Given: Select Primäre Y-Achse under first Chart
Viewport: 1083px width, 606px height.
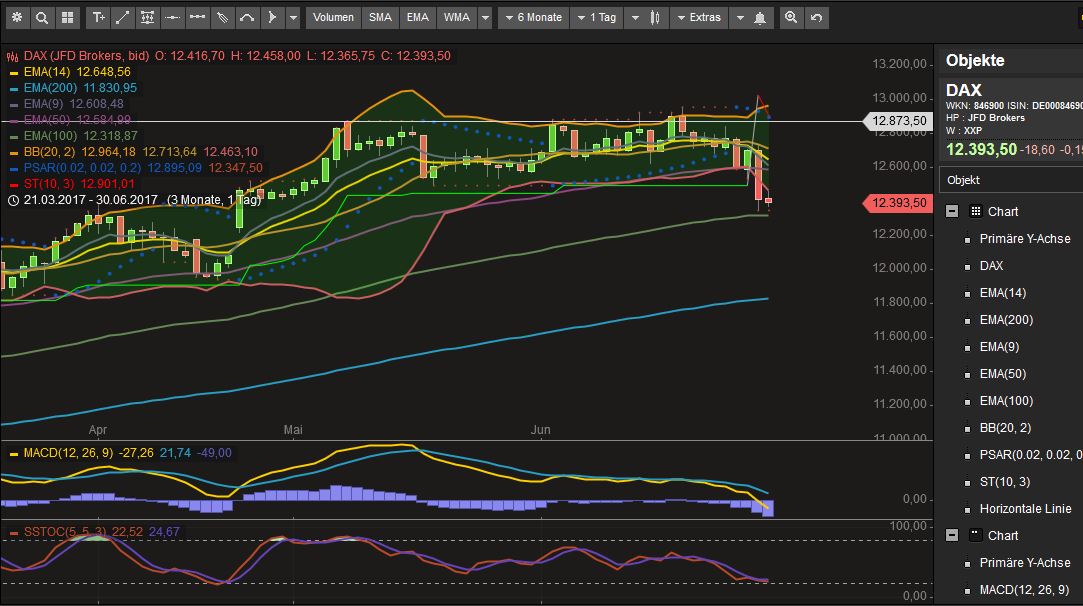Looking at the screenshot, I should click(x=1025, y=238).
